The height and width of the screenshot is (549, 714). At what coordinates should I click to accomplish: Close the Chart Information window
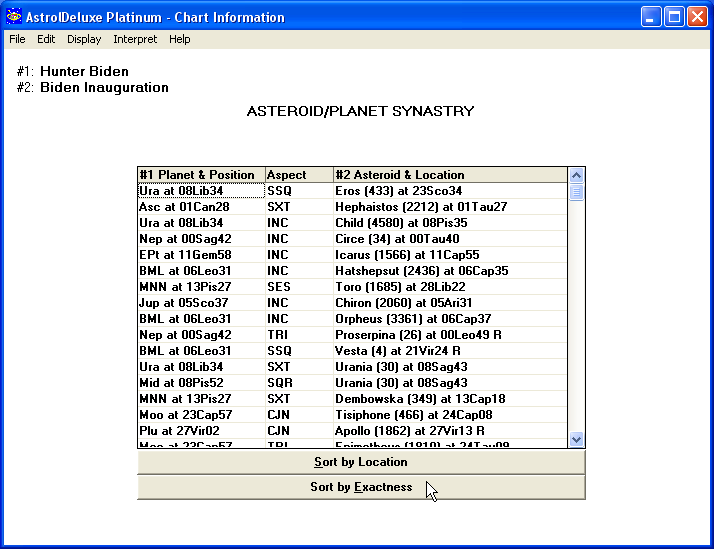[697, 17]
